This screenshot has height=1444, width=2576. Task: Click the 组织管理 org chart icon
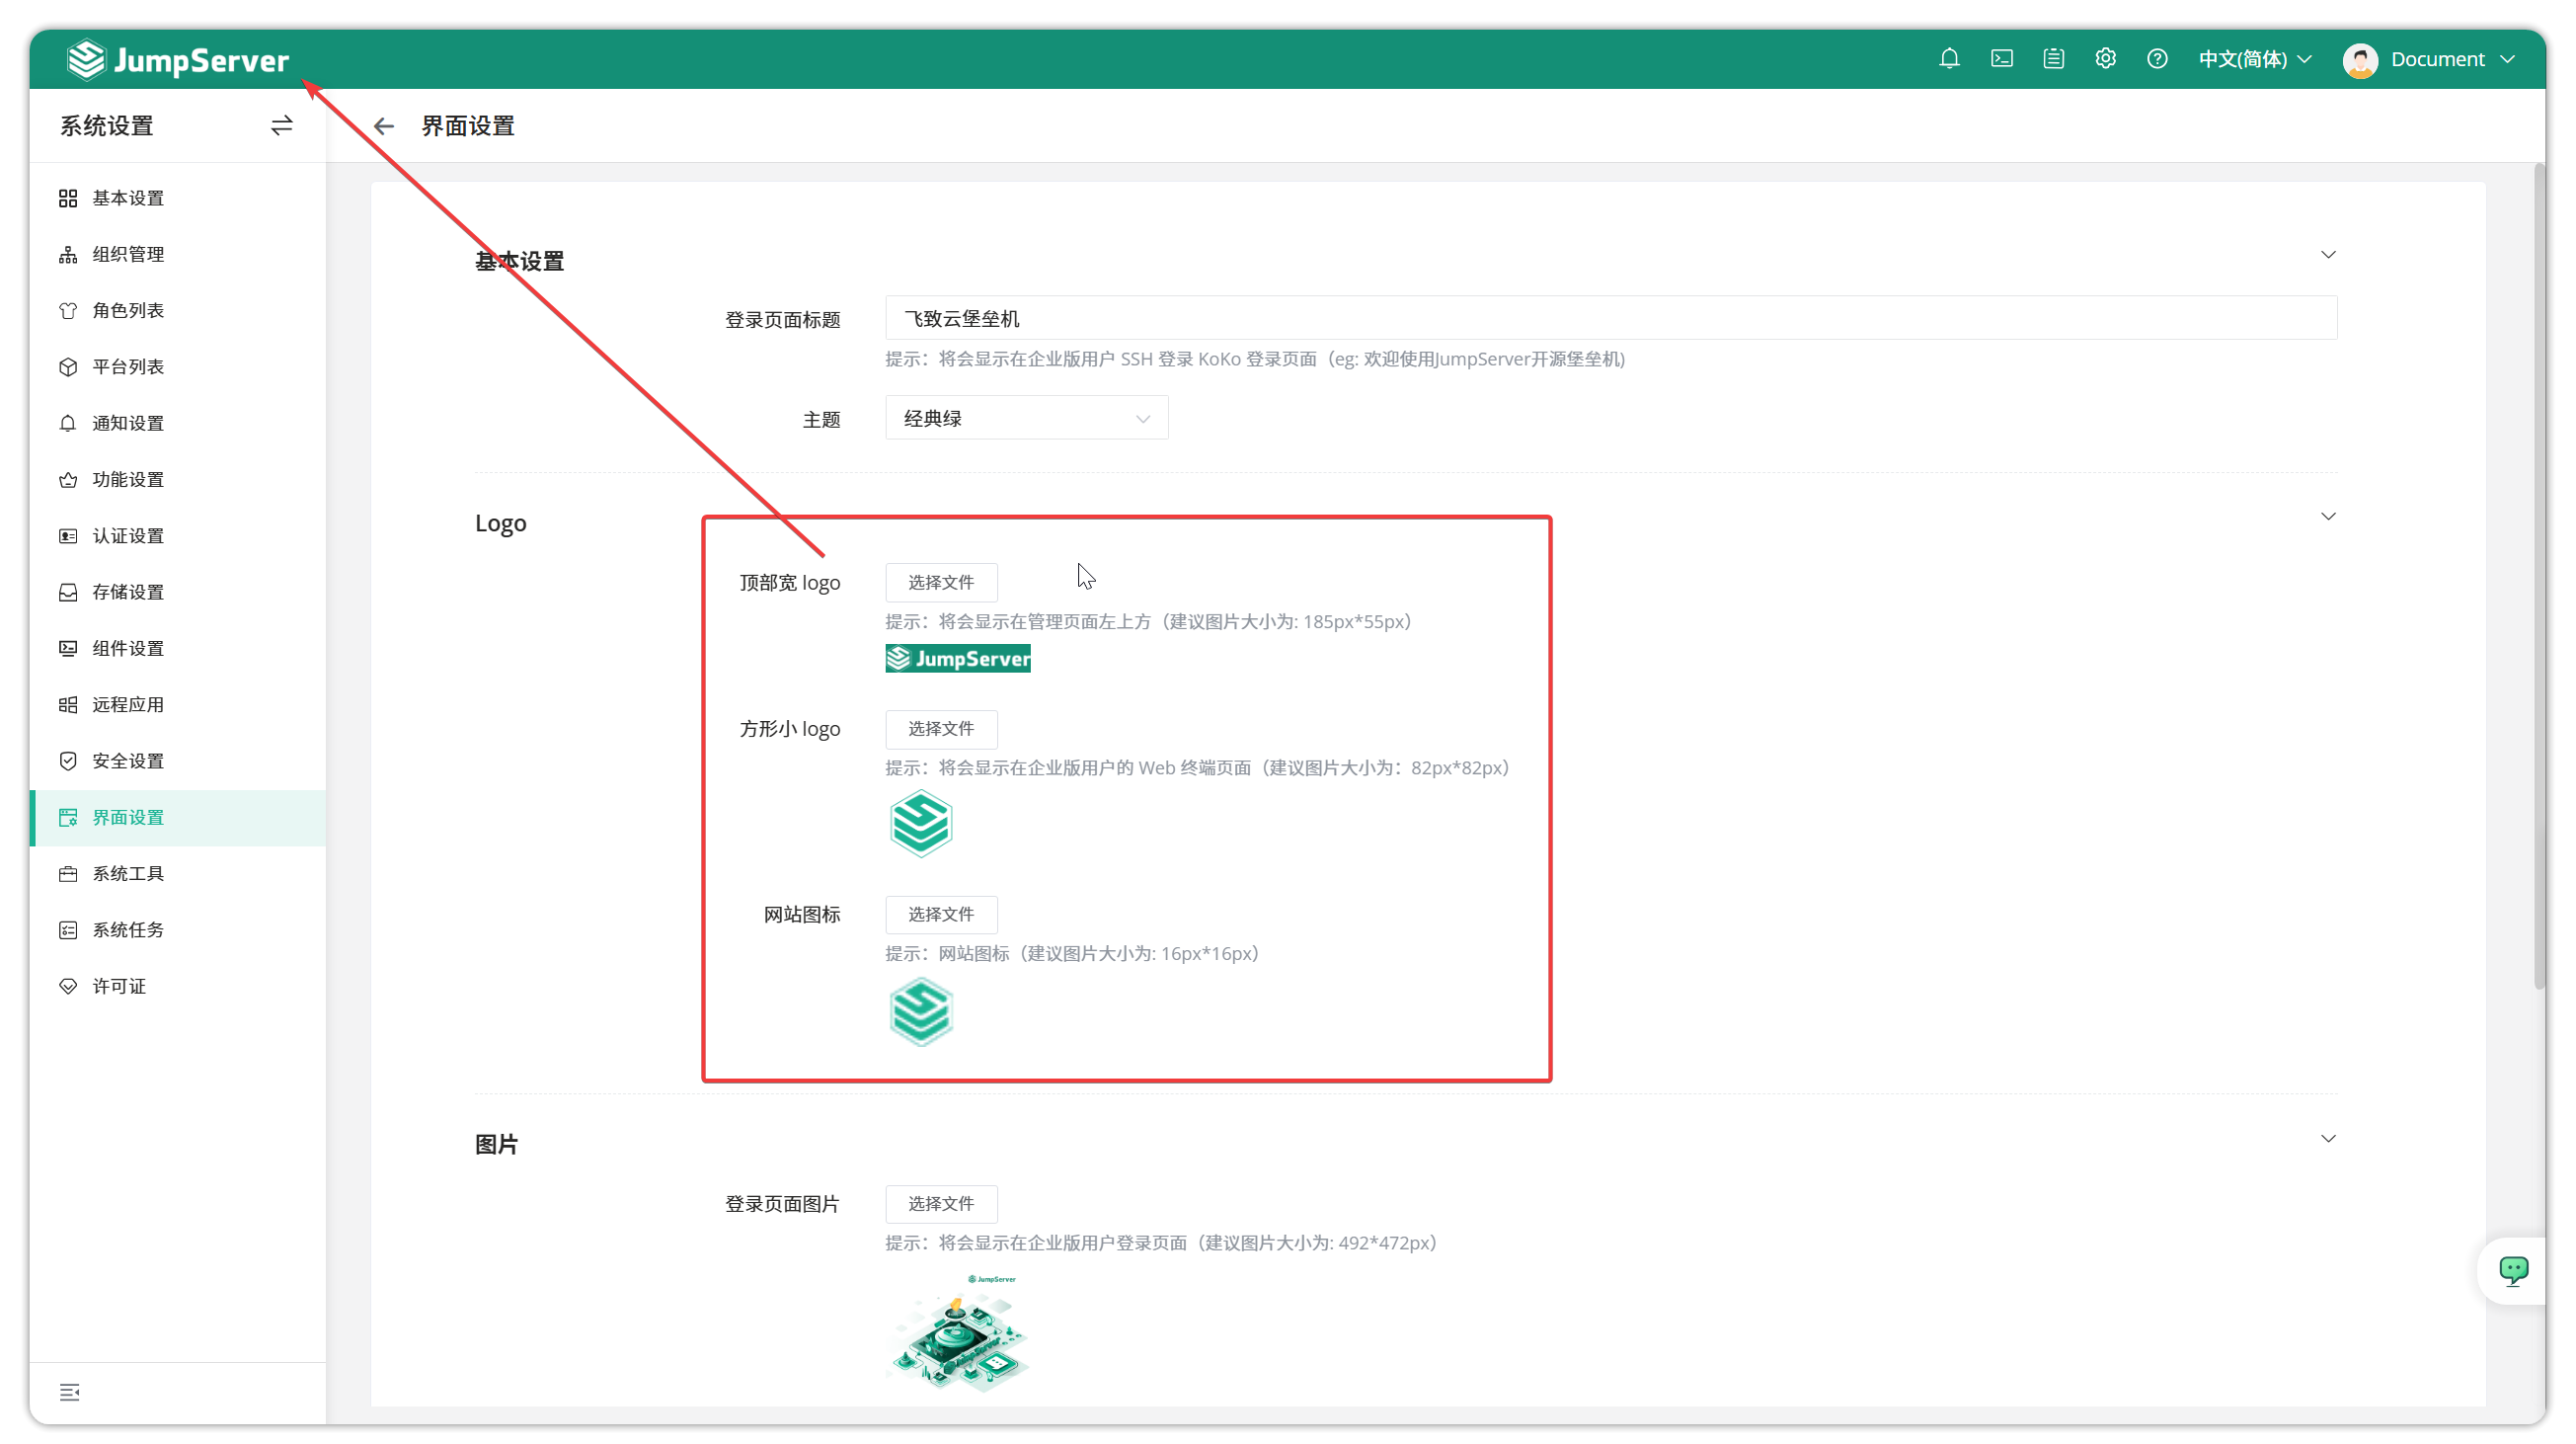pyautogui.click(x=68, y=254)
